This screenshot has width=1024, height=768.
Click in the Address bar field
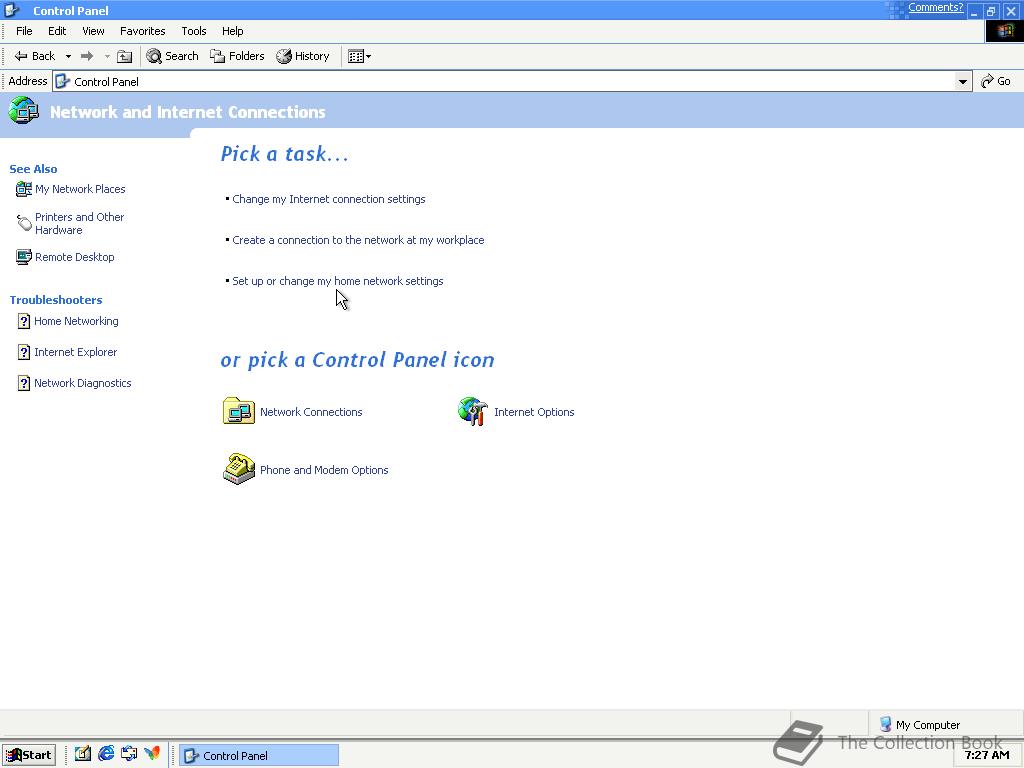click(512, 82)
